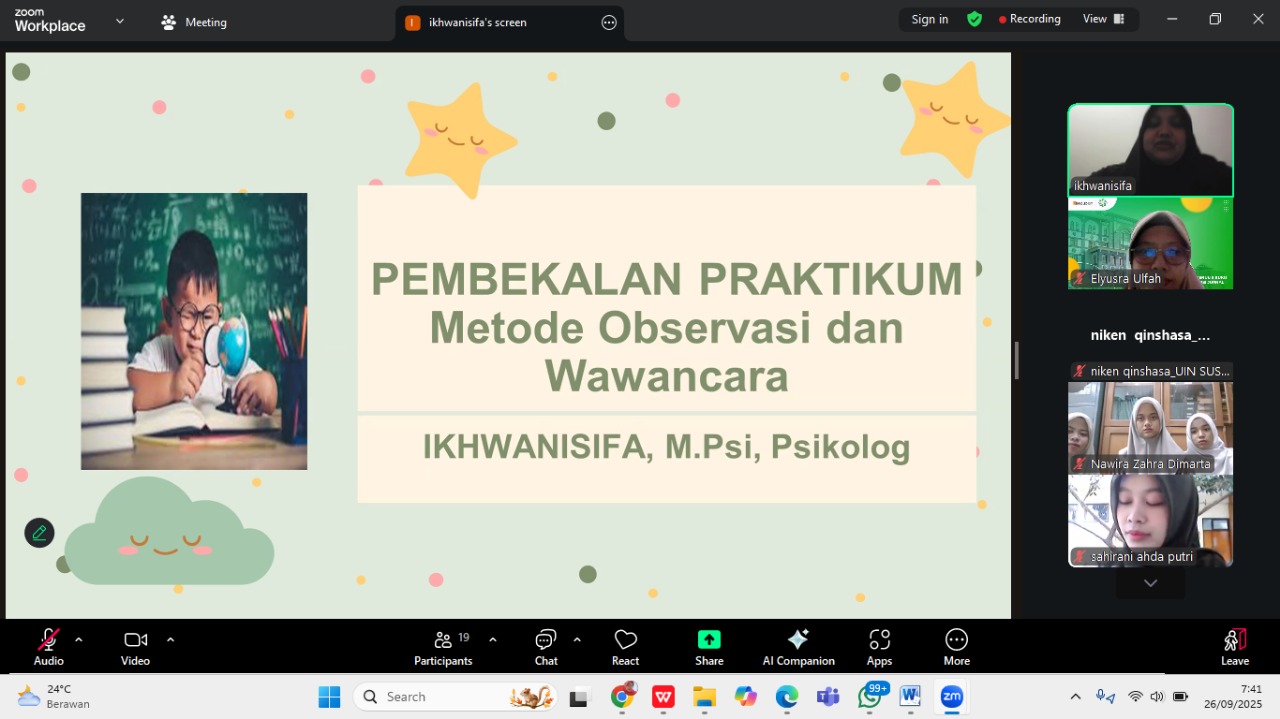Click the panel resize divider handle

(1016, 360)
